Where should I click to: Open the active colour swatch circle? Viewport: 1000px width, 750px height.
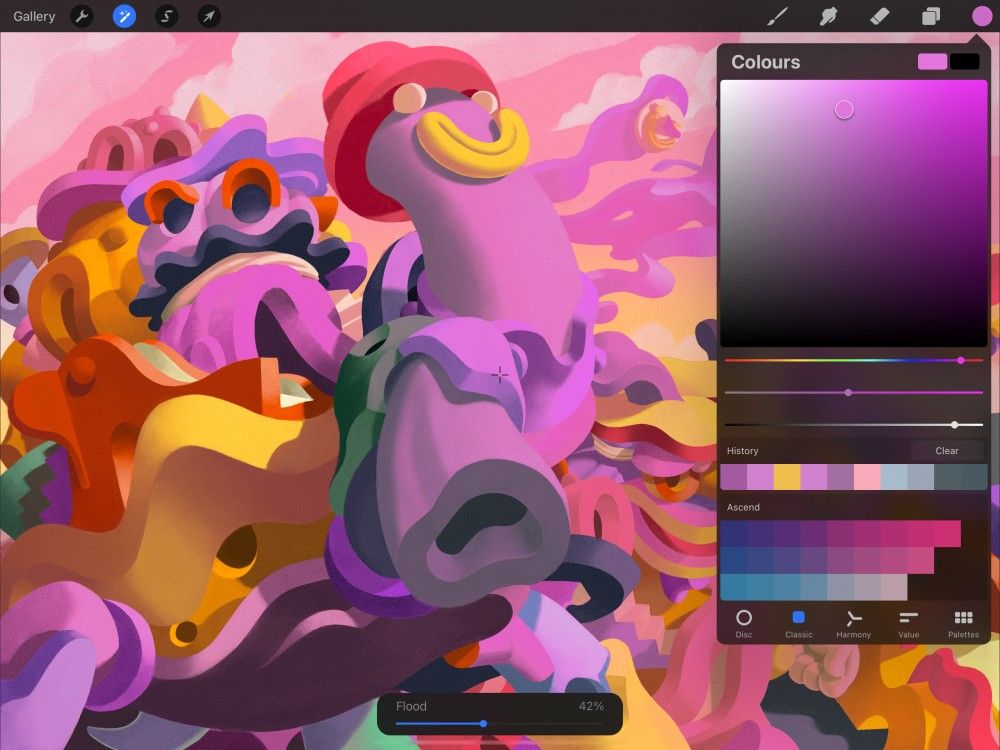982,16
